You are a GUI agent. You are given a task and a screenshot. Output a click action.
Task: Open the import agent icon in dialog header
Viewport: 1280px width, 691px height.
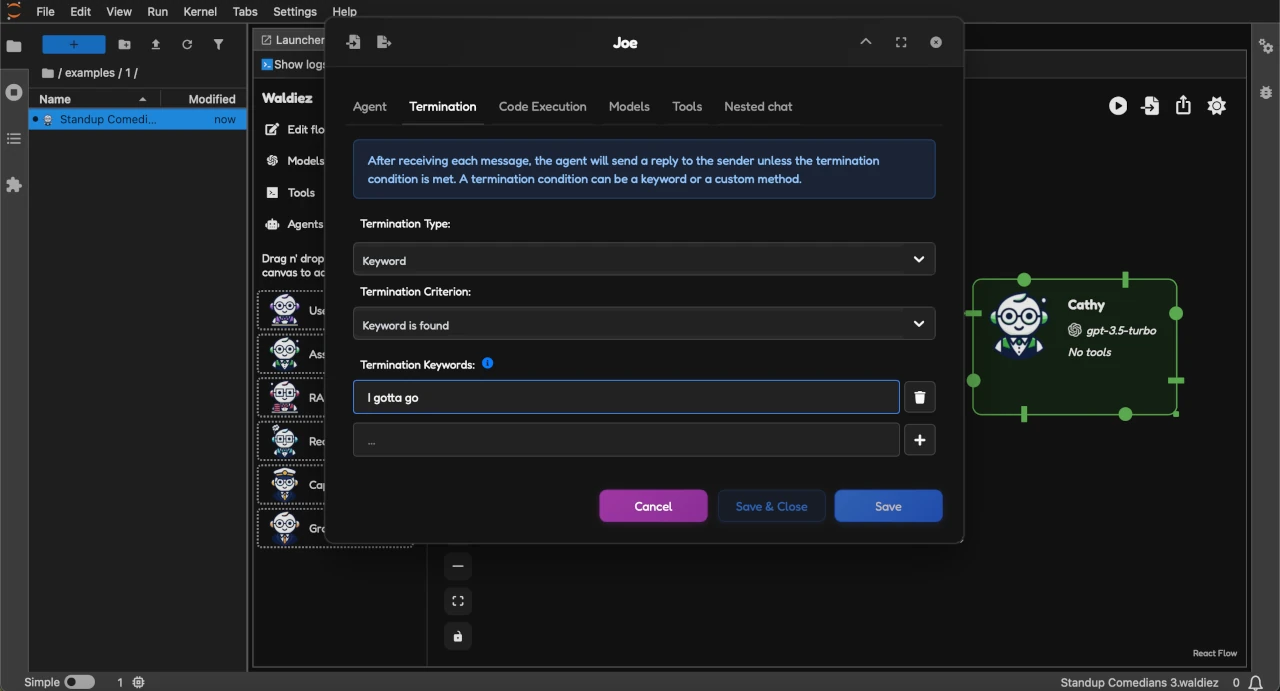[353, 42]
